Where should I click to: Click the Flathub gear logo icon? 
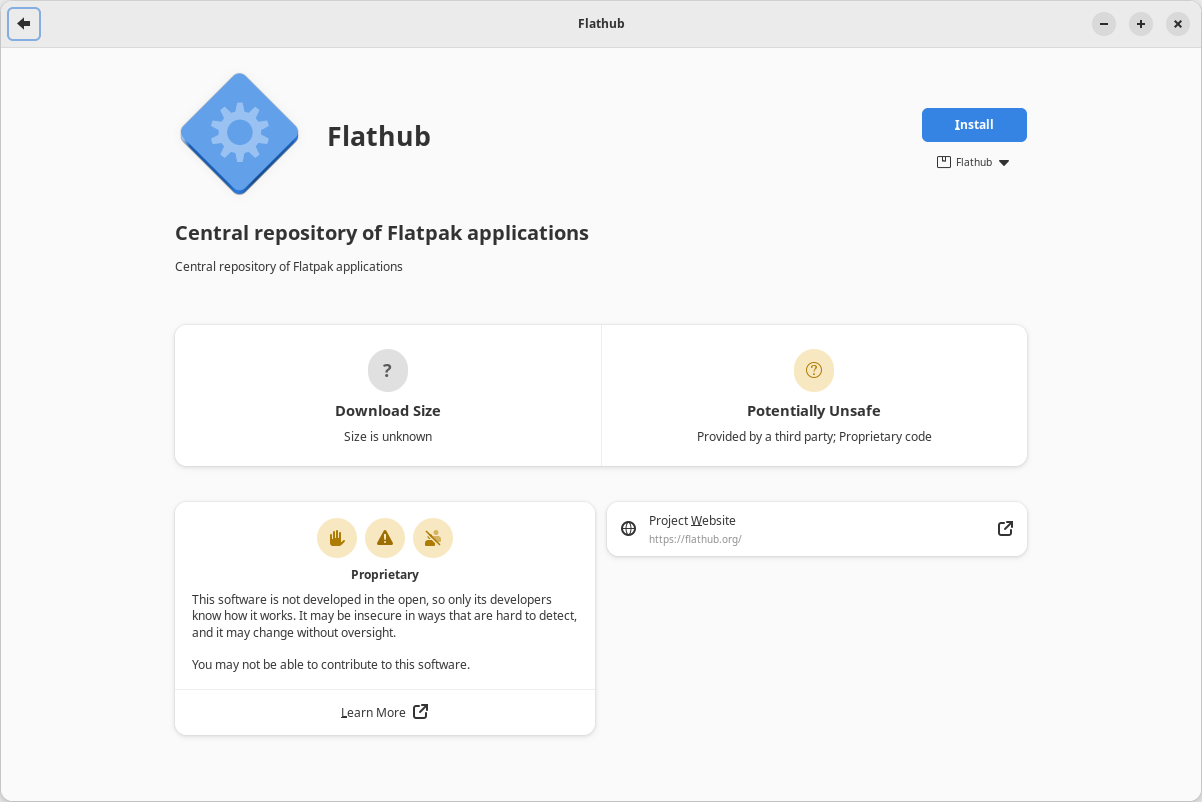click(238, 132)
